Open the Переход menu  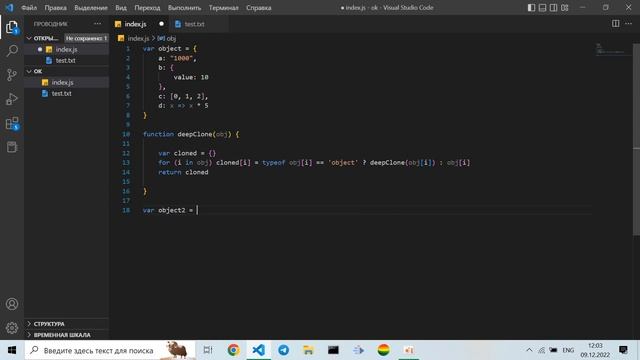pos(147,8)
